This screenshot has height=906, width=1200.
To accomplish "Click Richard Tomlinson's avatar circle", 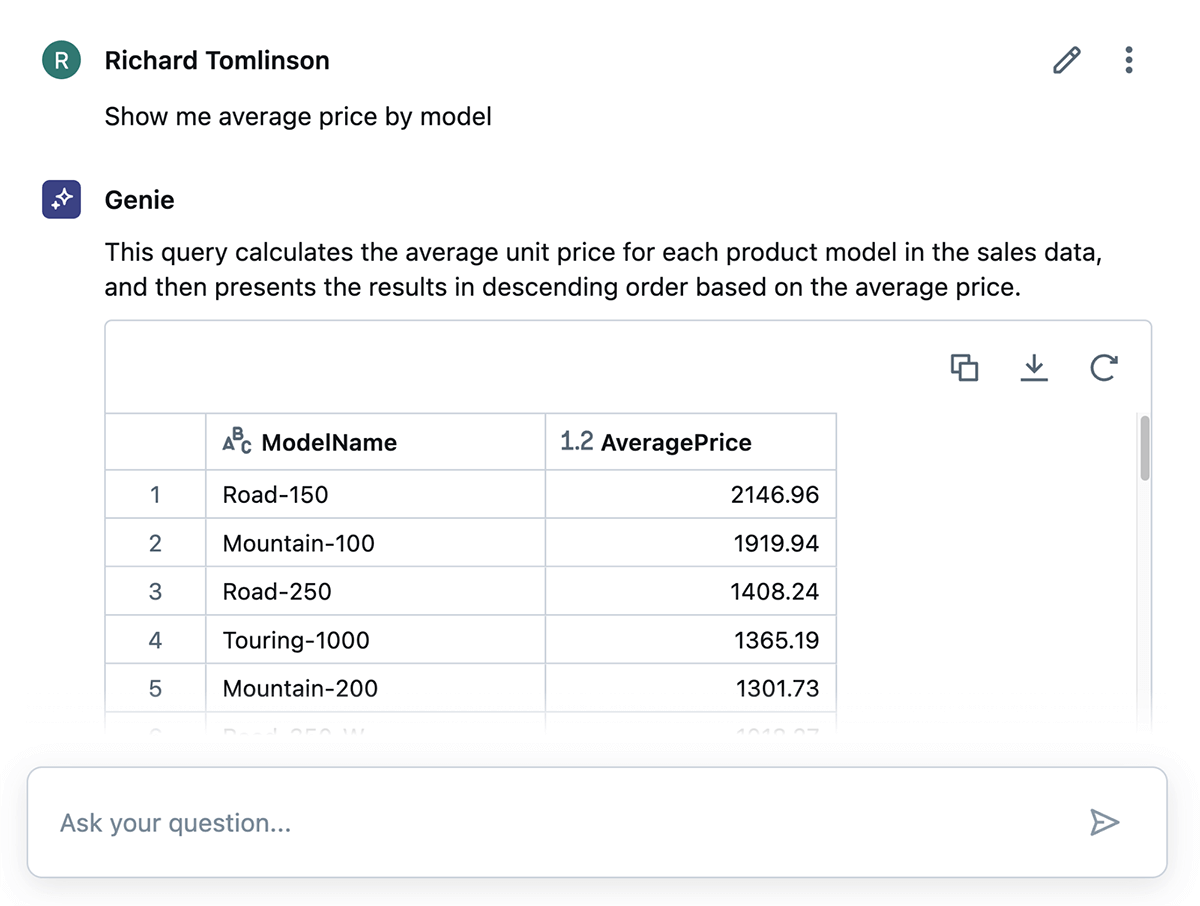I will coord(61,61).
